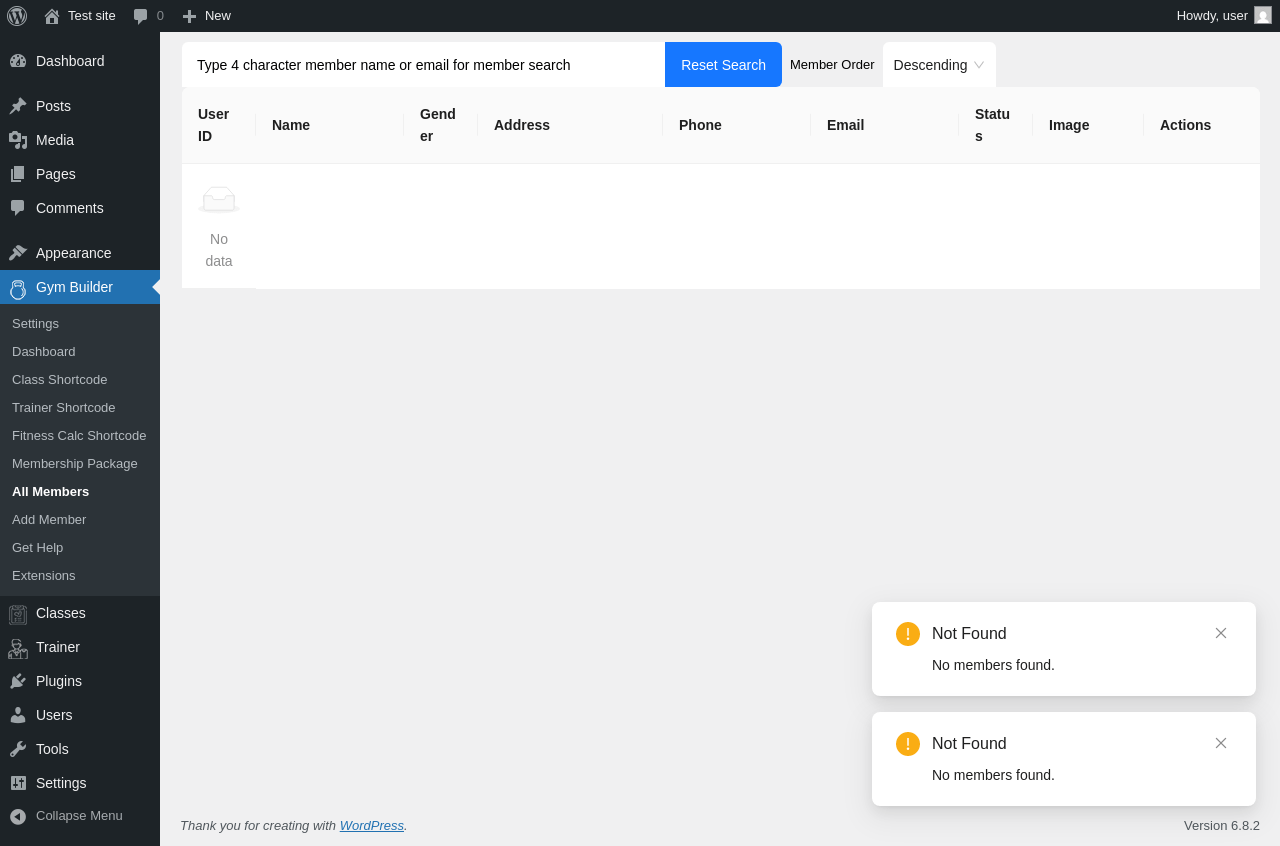Open Gym Builder Dashboard submenu item
The image size is (1280, 846).
coord(80,352)
